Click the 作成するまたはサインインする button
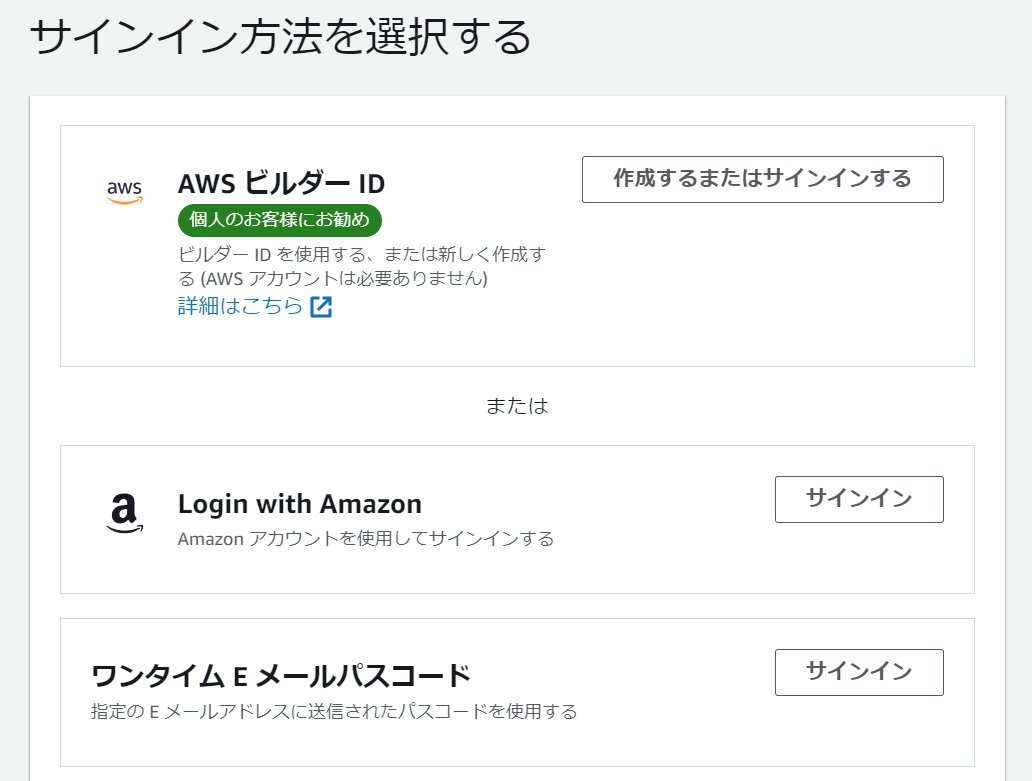 point(762,179)
